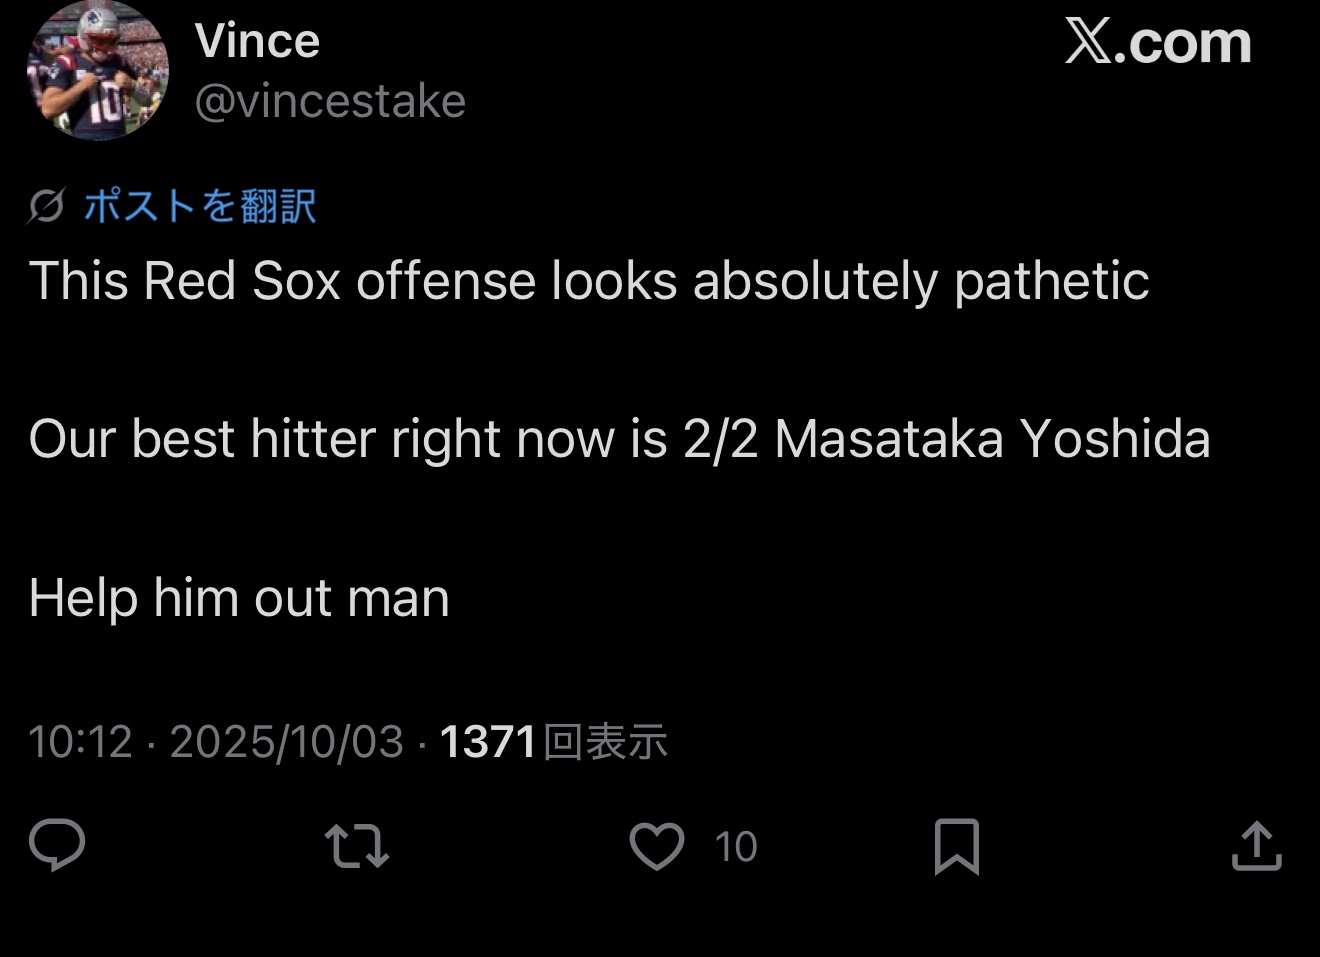Open Vince's profile picture avatar
The width and height of the screenshot is (1320, 957).
click(98, 71)
